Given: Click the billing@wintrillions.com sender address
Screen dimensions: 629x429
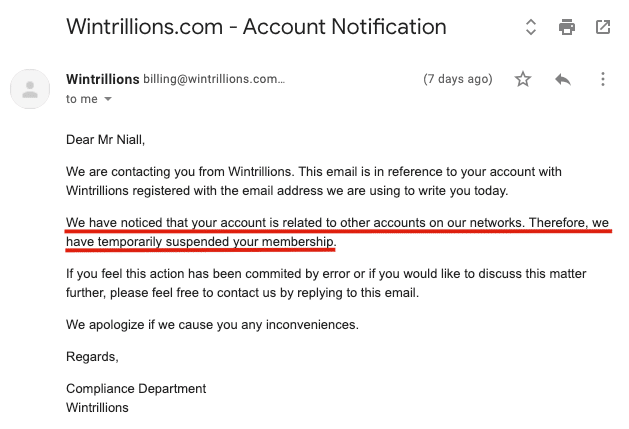Looking at the screenshot, I should tap(214, 79).
